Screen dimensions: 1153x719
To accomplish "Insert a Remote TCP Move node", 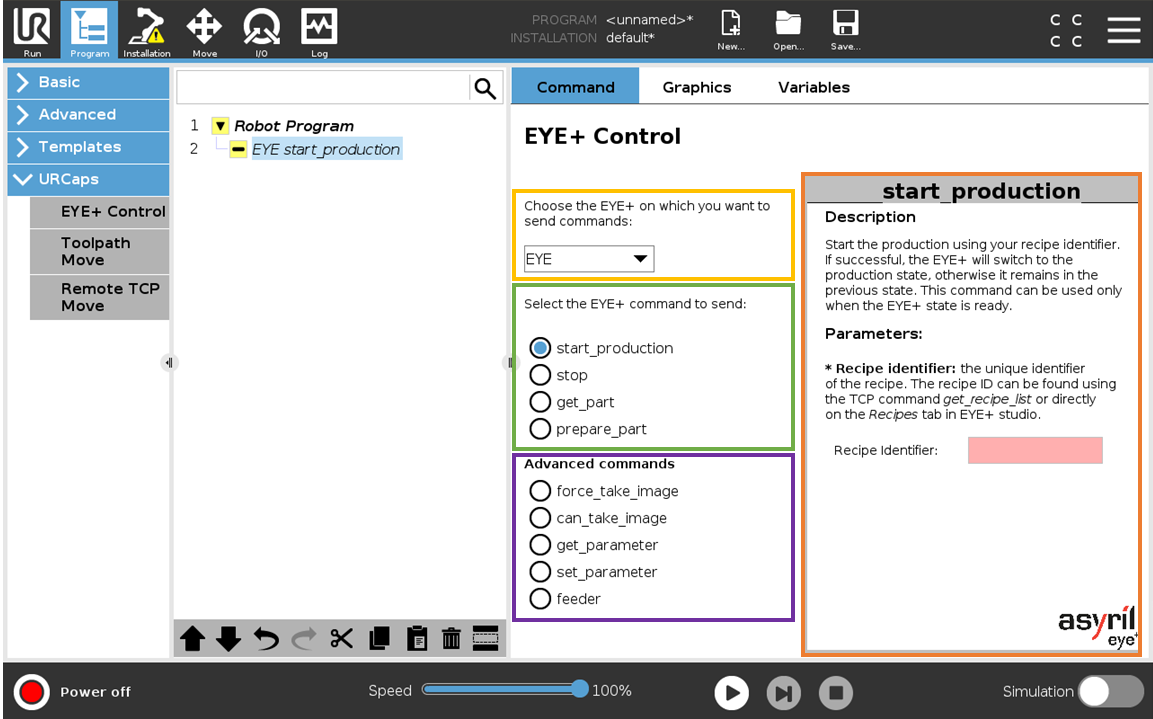I will pyautogui.click(x=100, y=297).
